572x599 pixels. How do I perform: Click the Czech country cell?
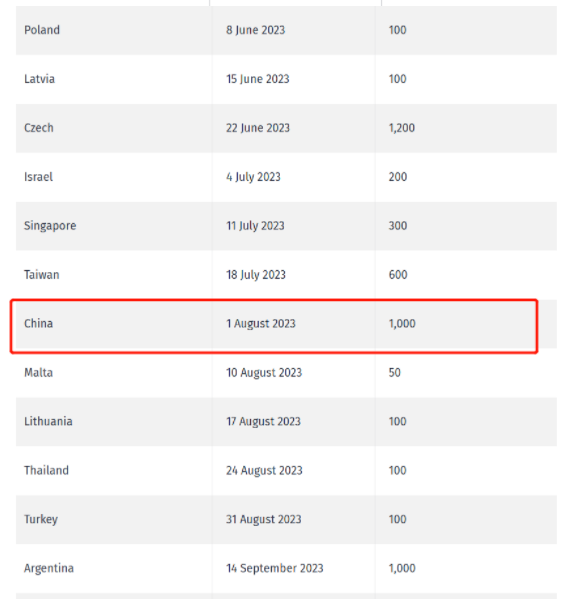coord(39,128)
